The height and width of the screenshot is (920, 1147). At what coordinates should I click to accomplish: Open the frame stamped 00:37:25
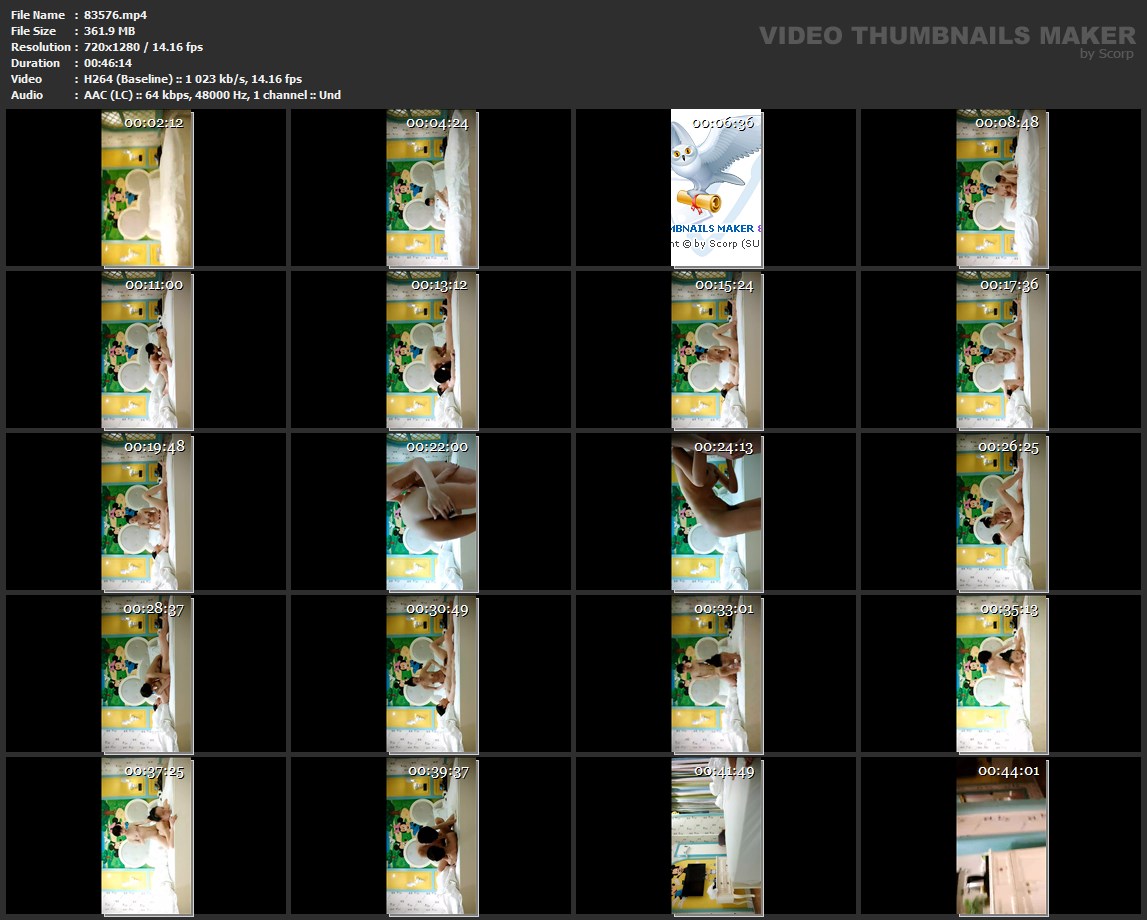click(146, 837)
